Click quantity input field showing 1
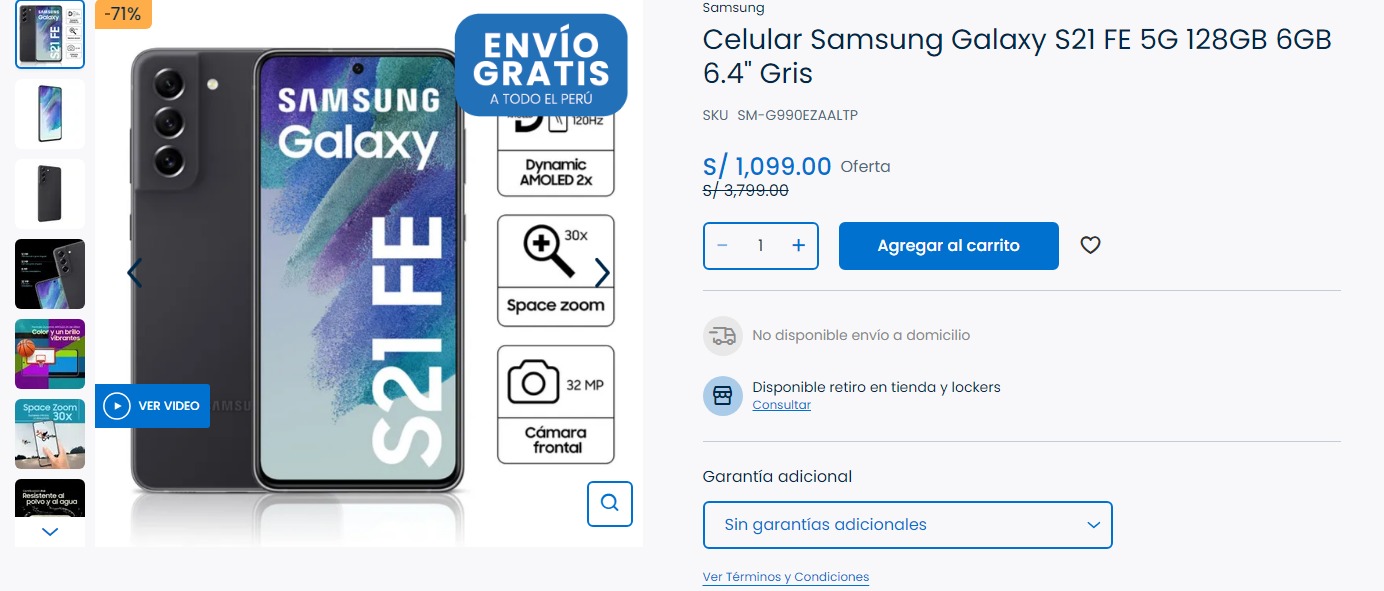 (760, 246)
